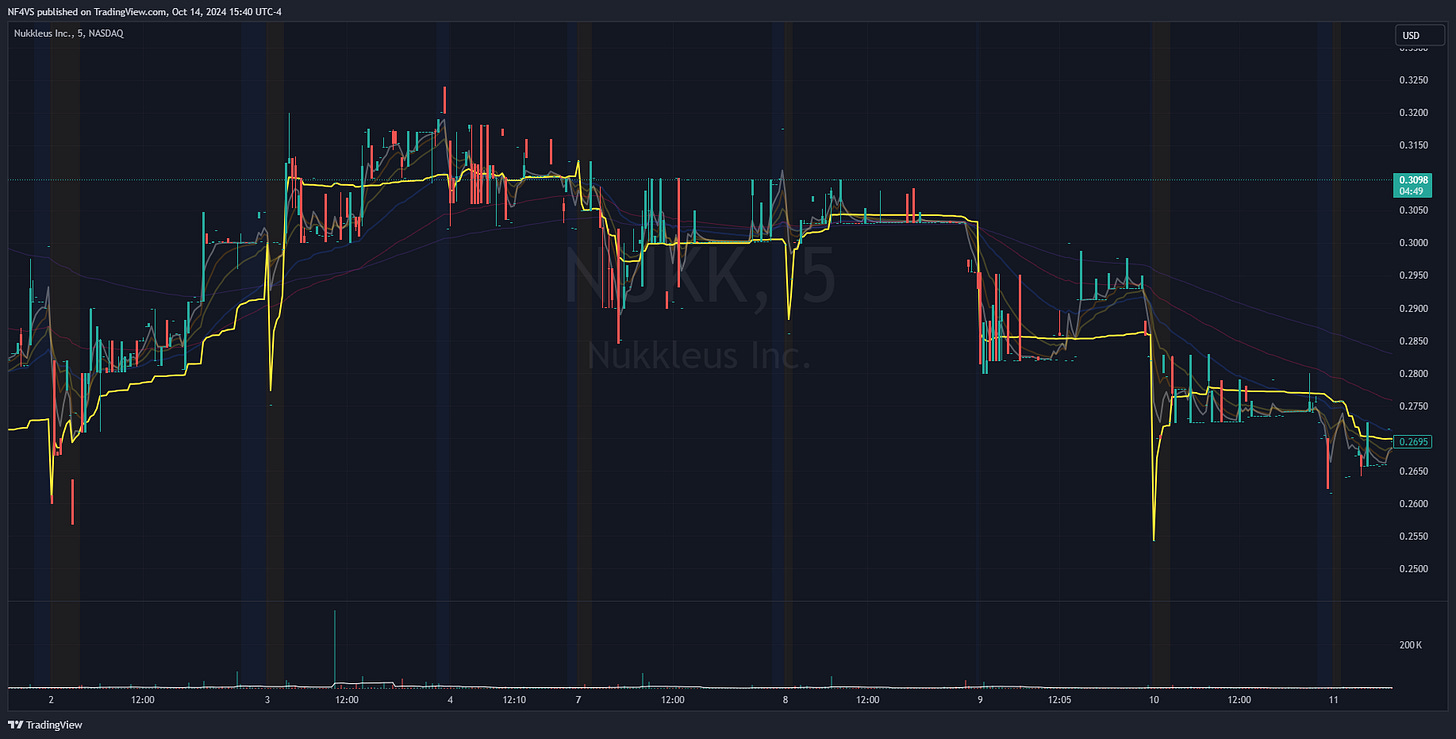Click the 0.3000 price axis label

[x=1414, y=243]
